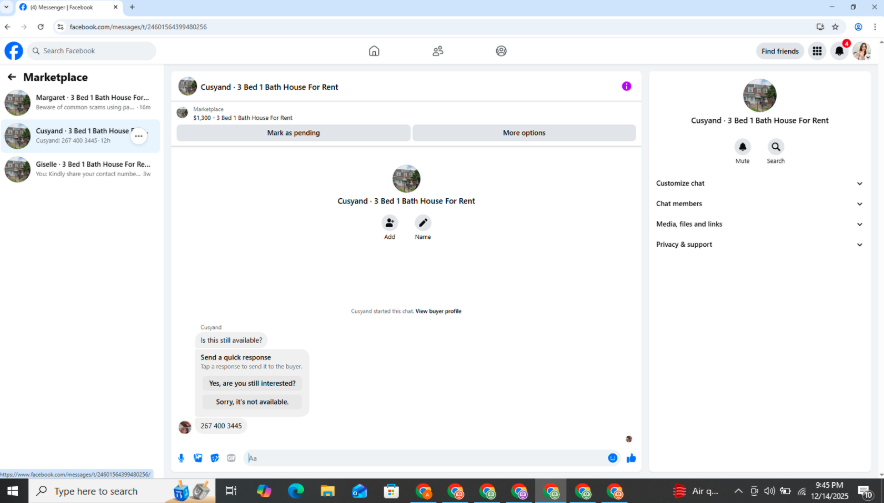Image resolution: width=884 pixels, height=503 pixels.
Task: Open Margaret's 3 Bed 1 Bath chat
Action: (81, 102)
